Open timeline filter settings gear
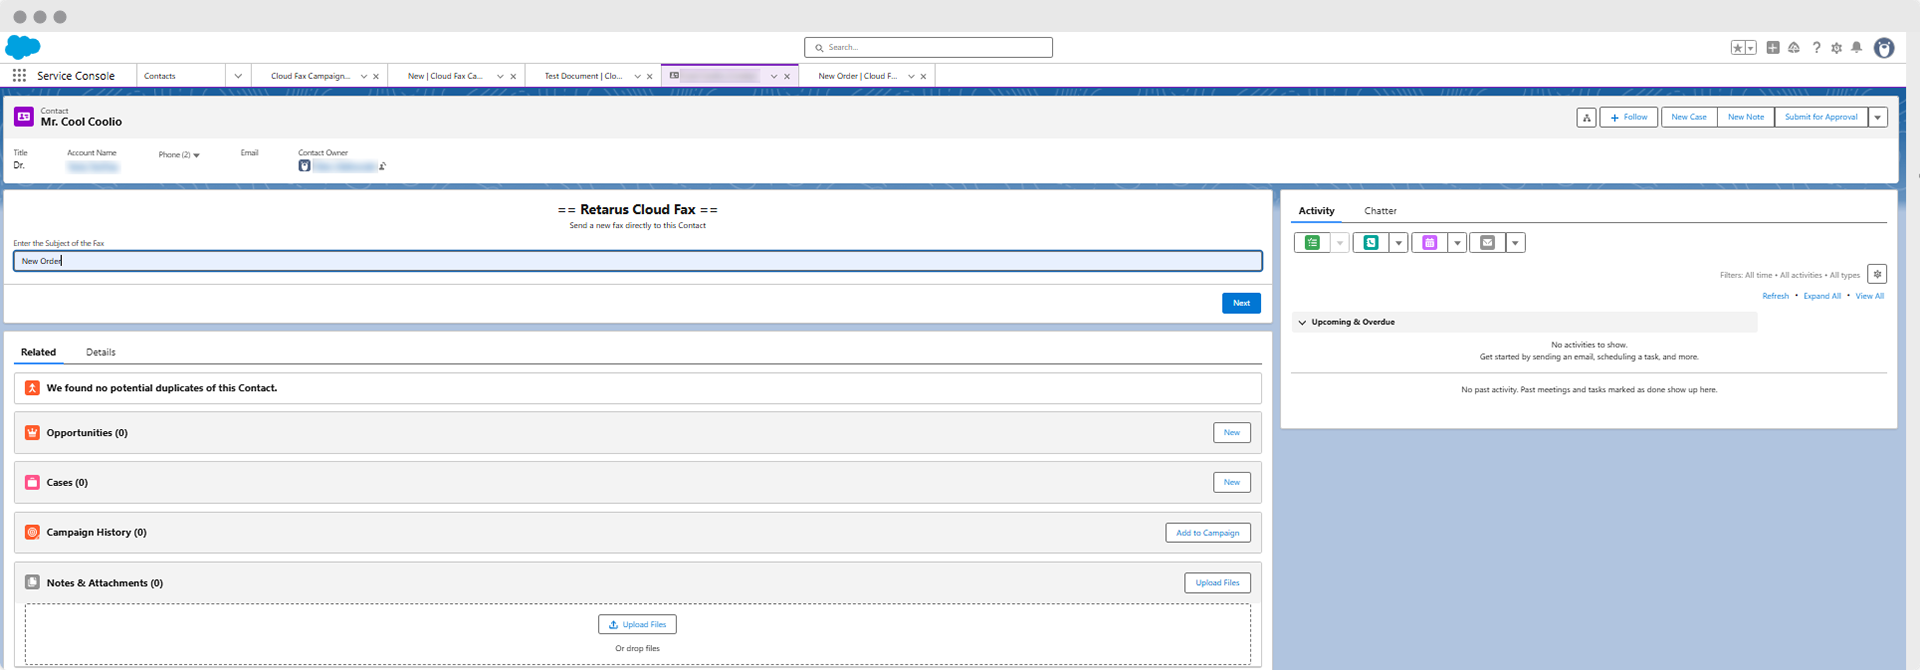Viewport: 1920px width, 670px height. click(x=1877, y=275)
